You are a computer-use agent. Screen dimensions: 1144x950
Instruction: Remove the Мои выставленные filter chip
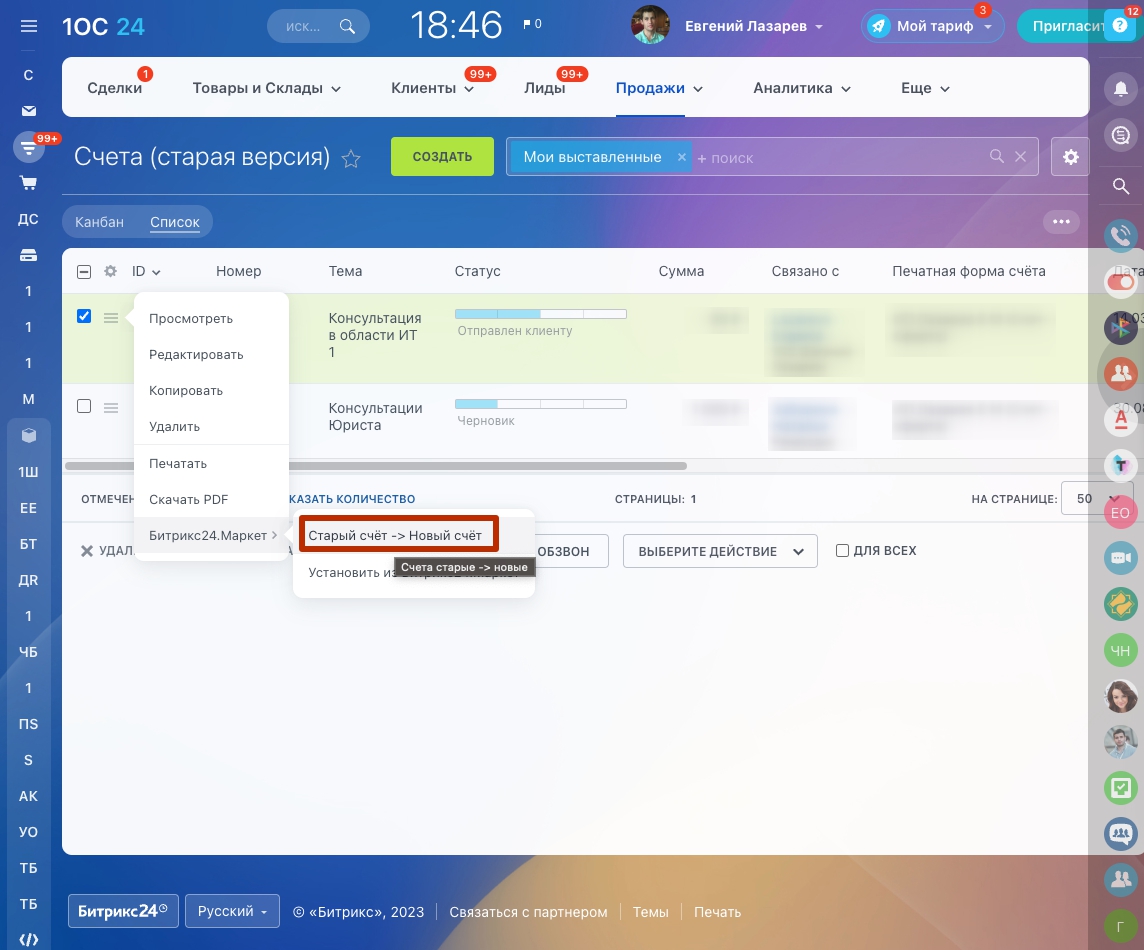tap(681, 157)
